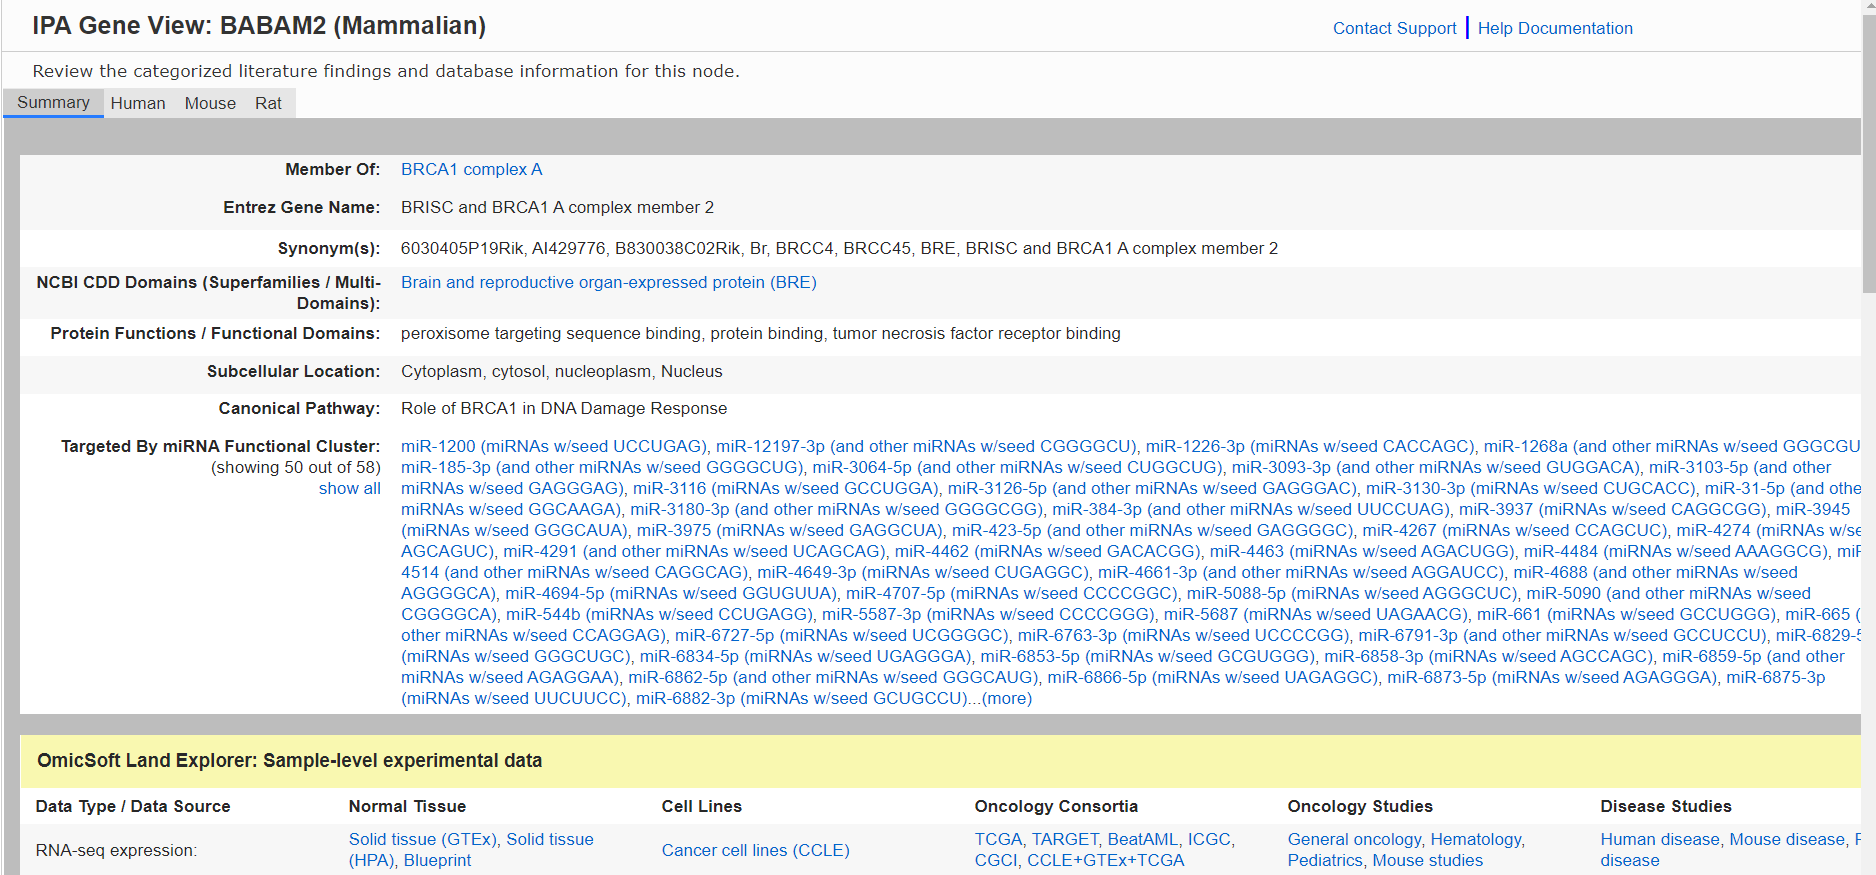Open ICGC consortia link
This screenshot has height=875, width=1876.
[1208, 839]
